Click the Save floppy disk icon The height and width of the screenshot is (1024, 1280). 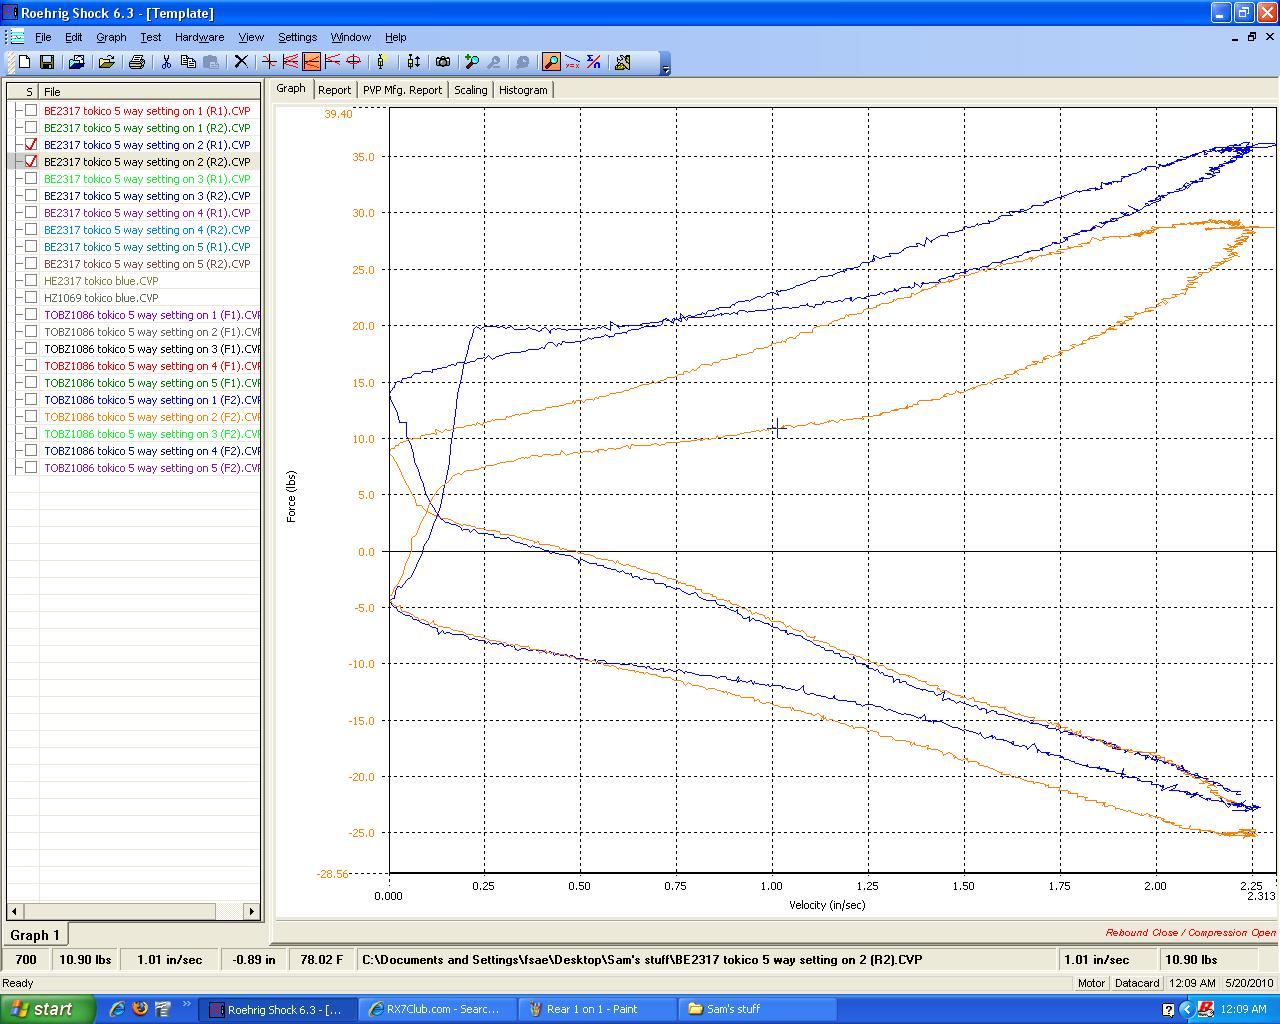point(47,62)
